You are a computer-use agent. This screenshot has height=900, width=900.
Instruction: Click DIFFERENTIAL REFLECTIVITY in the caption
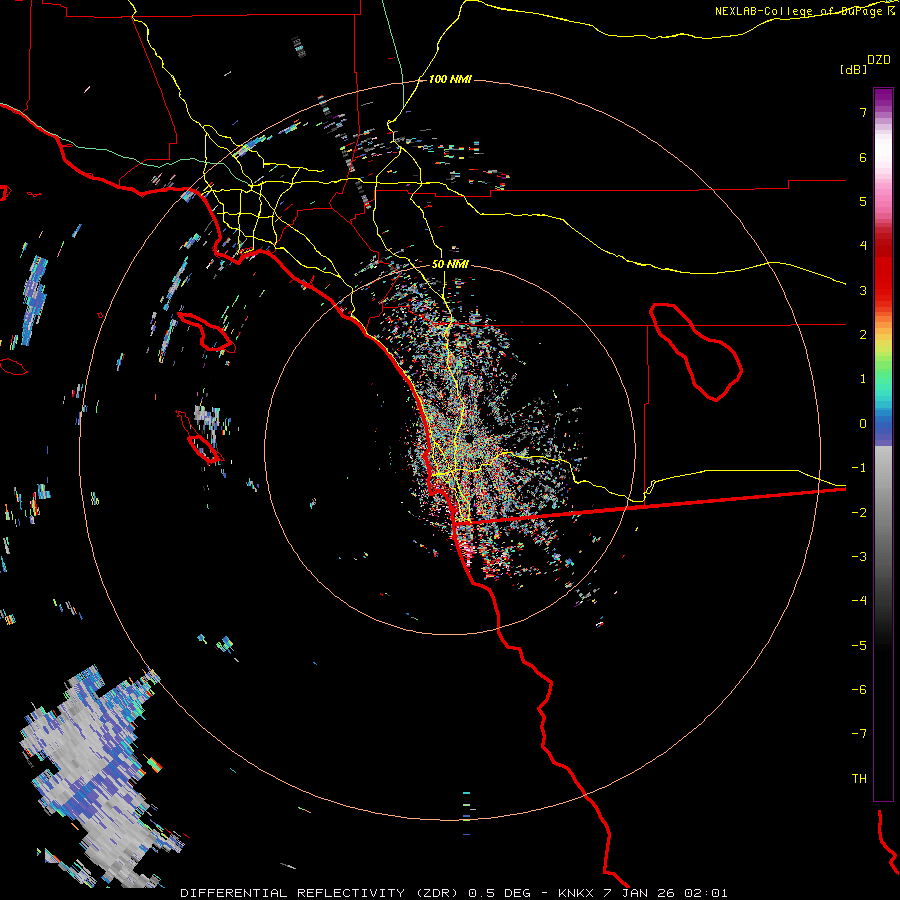pyautogui.click(x=293, y=893)
